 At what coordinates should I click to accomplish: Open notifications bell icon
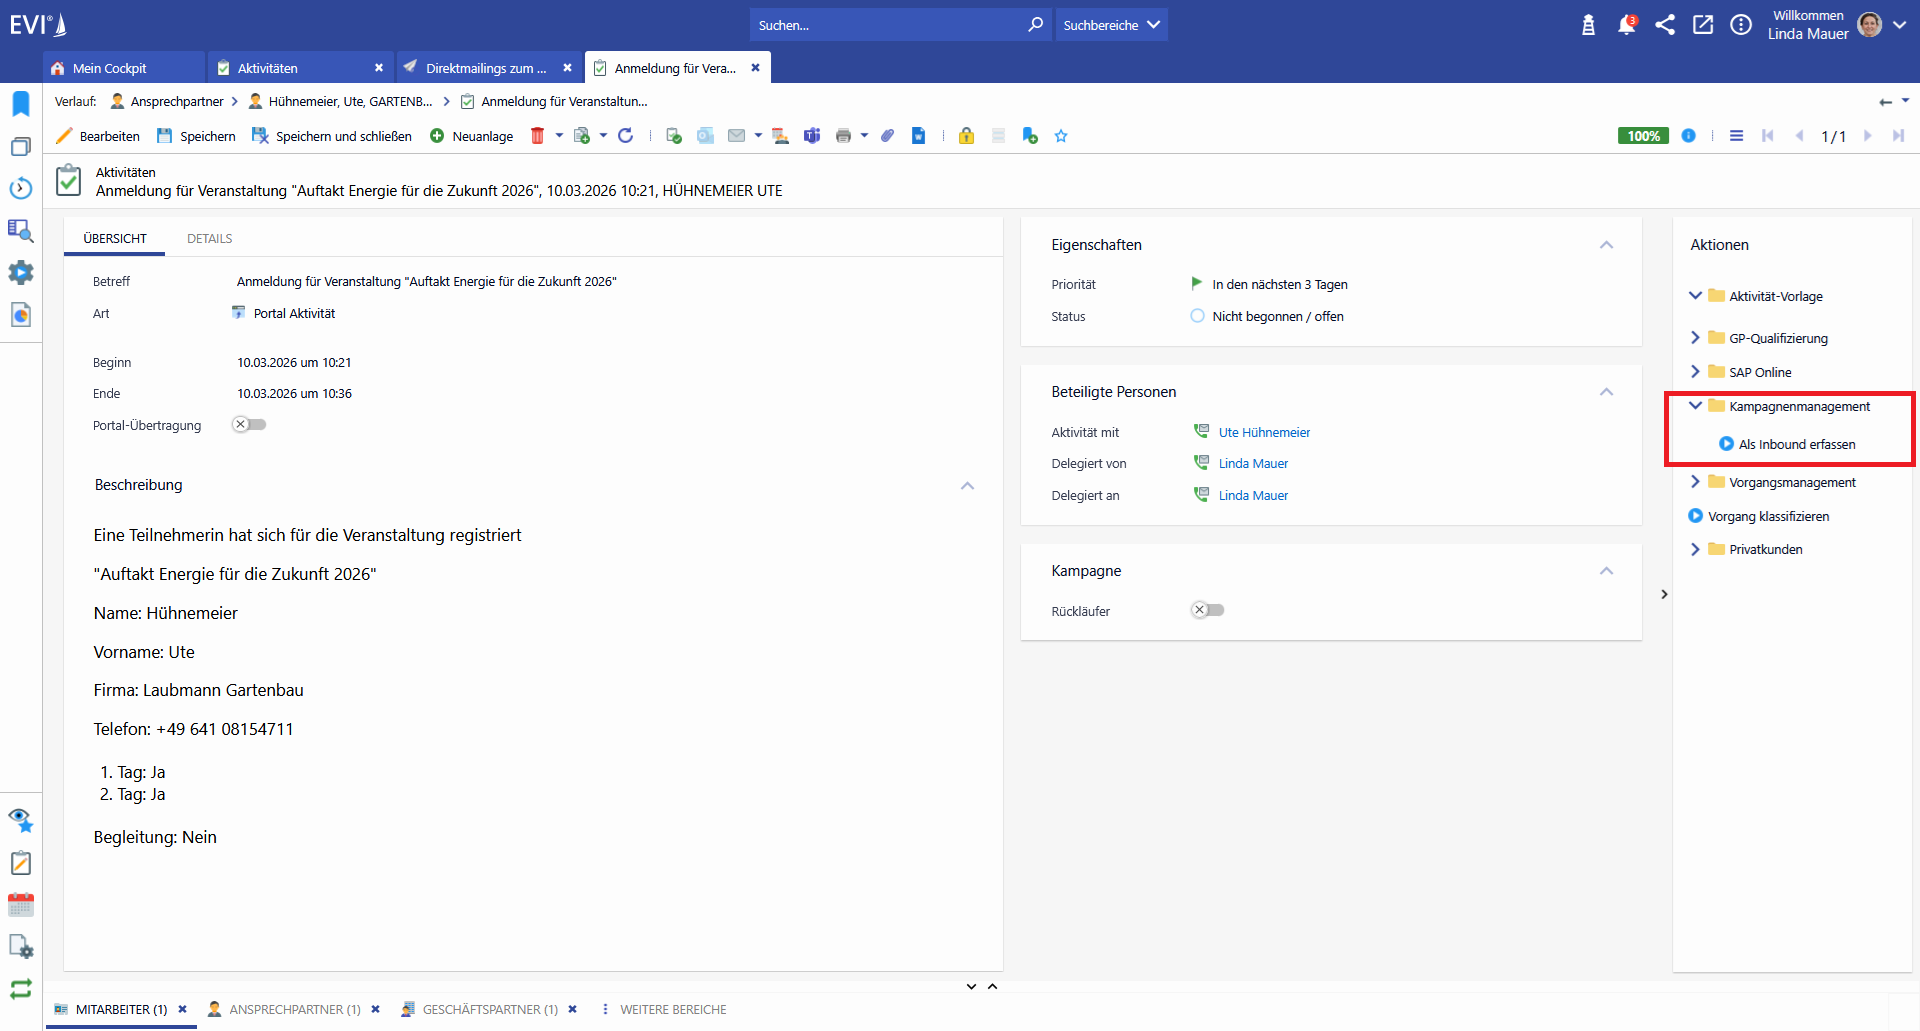pyautogui.click(x=1626, y=25)
